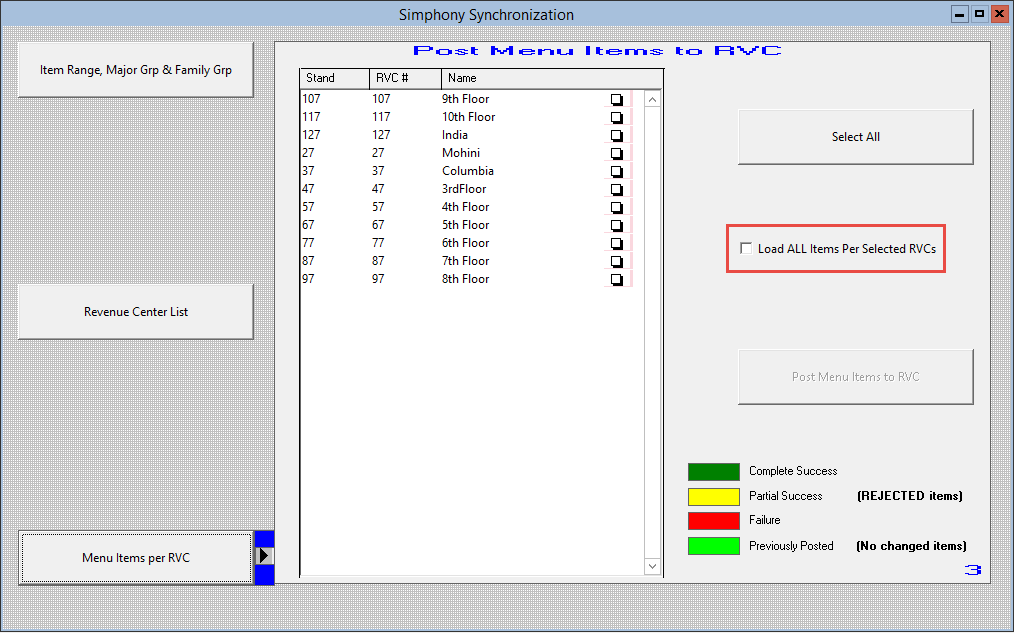Image resolution: width=1014 pixels, height=633 pixels.
Task: Select the 'Mohini' name in list
Action: pos(460,153)
